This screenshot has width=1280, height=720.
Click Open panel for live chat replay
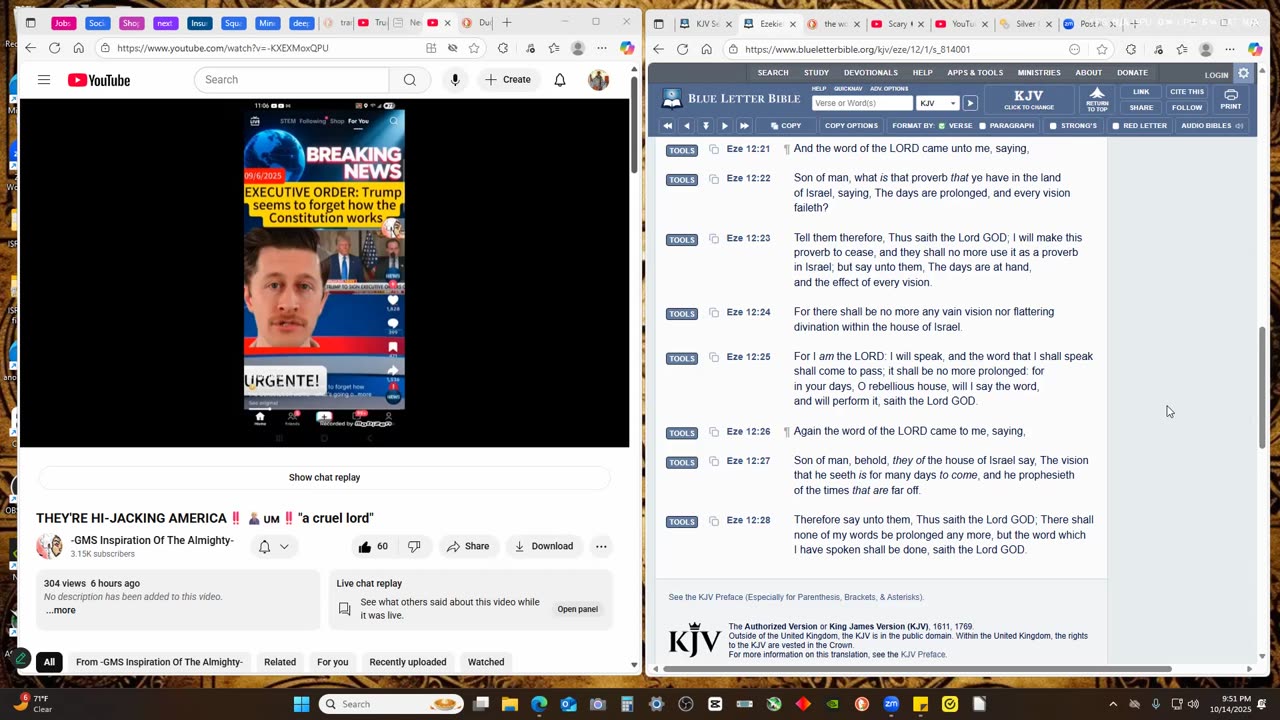[x=577, y=609]
